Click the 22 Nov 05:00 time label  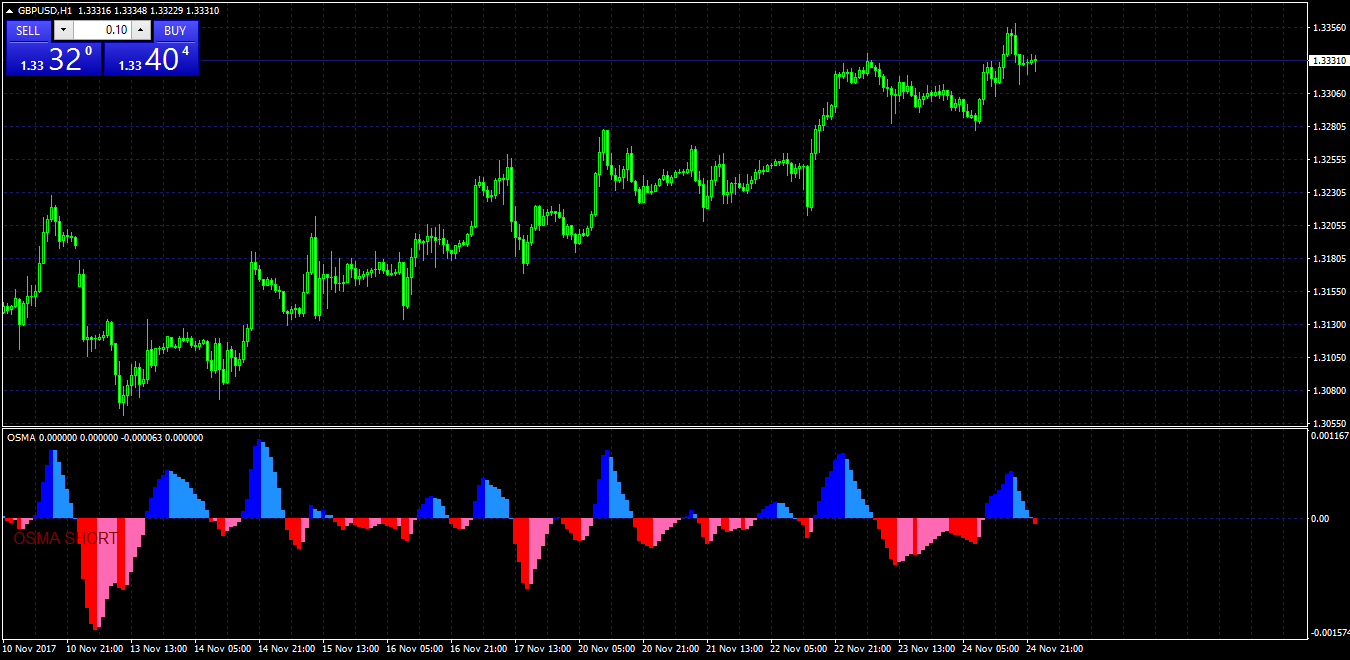(799, 649)
